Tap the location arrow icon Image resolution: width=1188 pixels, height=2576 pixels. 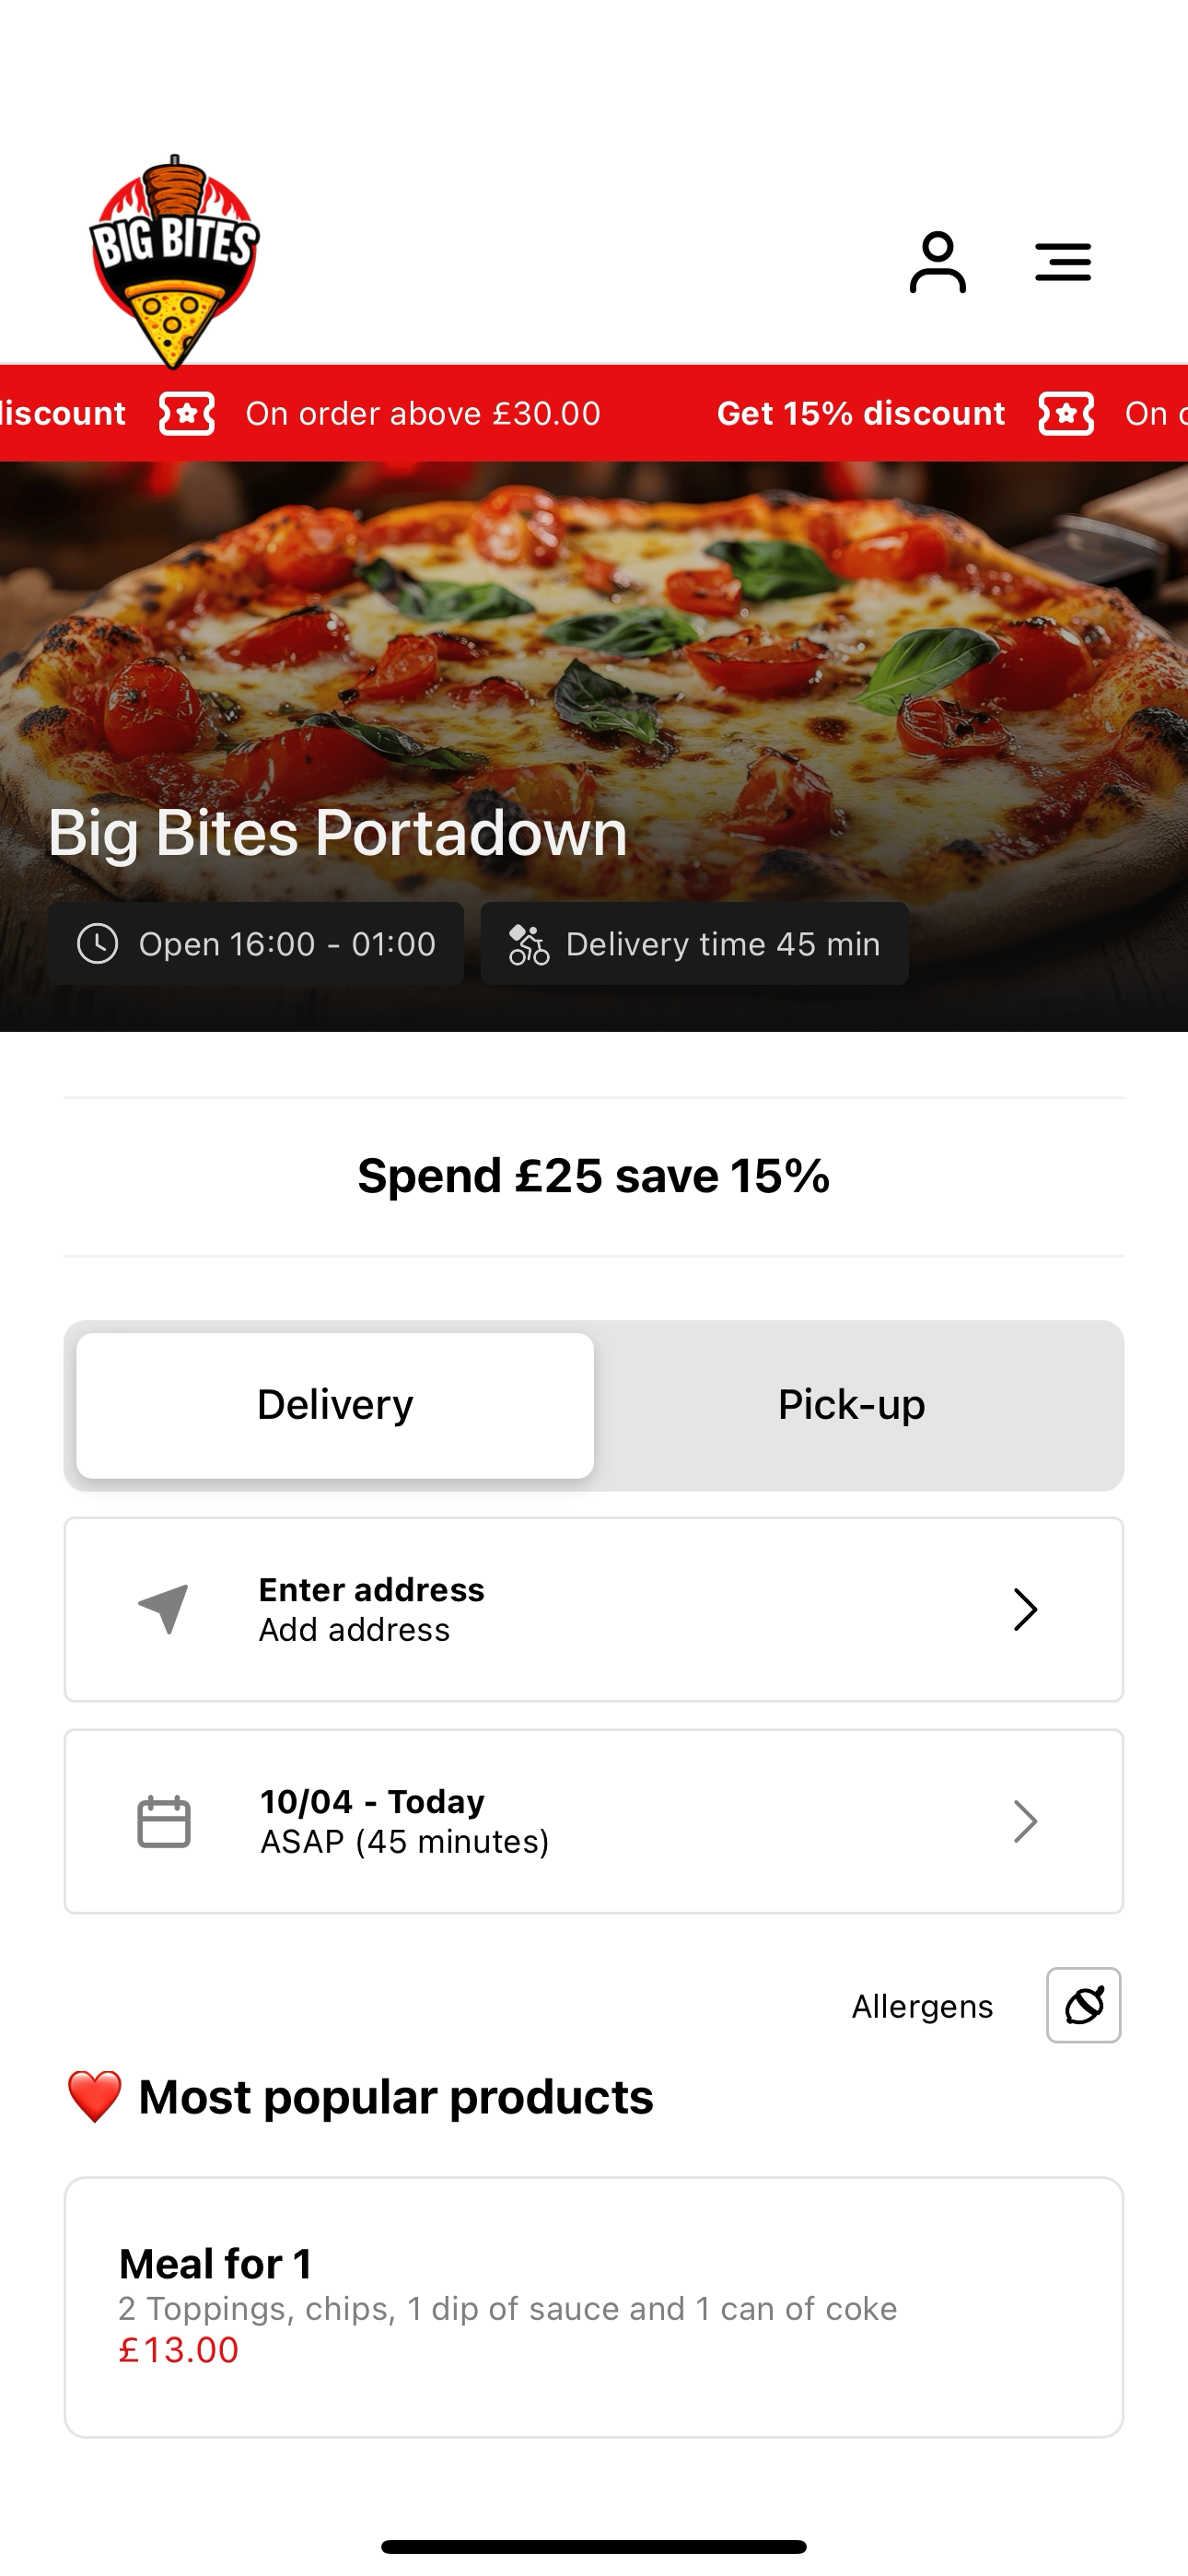[x=164, y=1609]
